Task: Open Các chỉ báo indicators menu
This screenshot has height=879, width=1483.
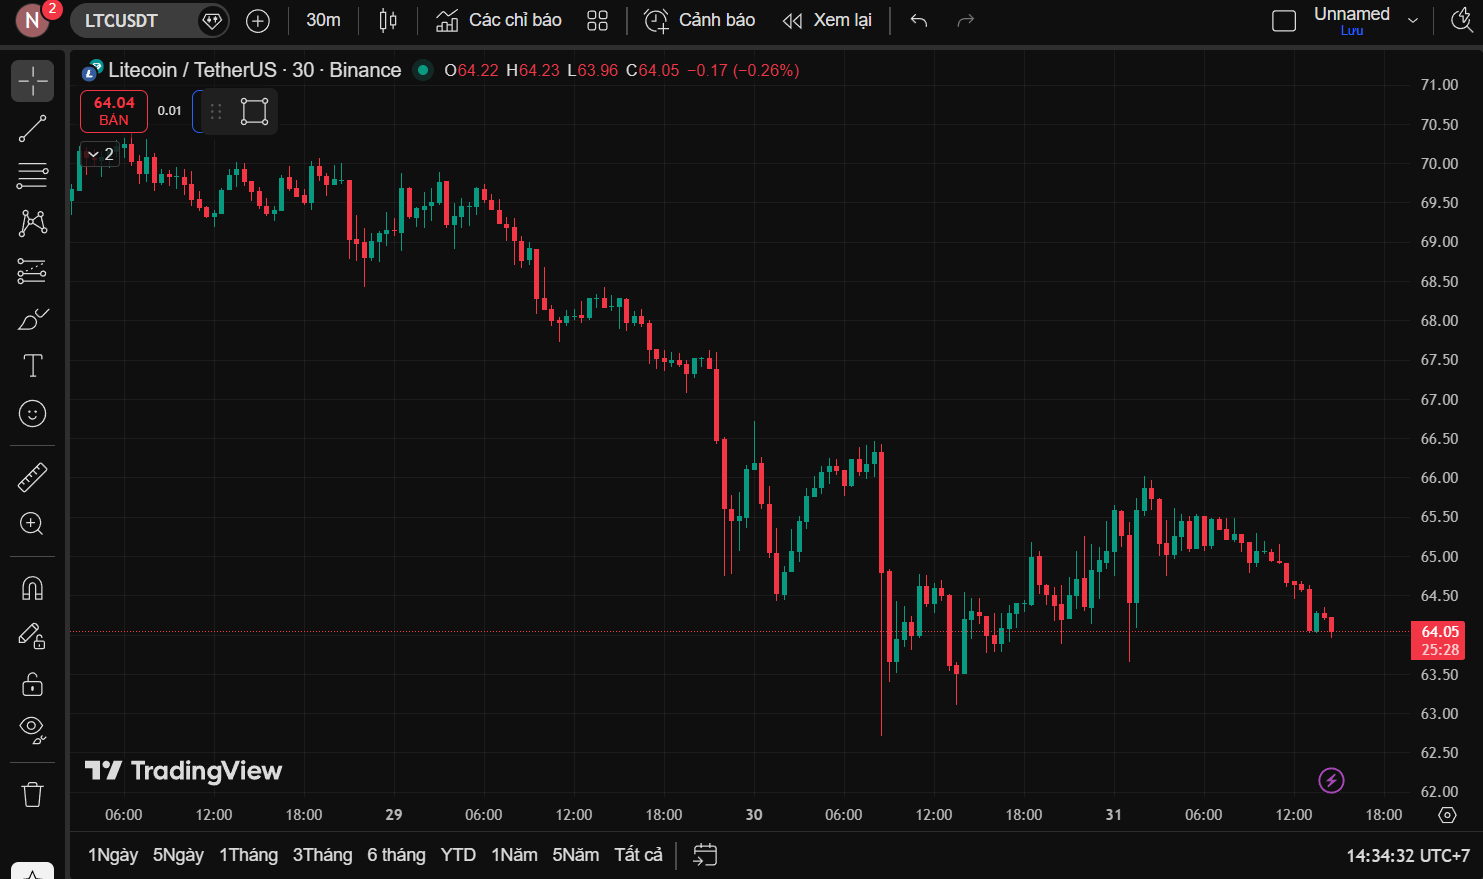Action: point(499,20)
